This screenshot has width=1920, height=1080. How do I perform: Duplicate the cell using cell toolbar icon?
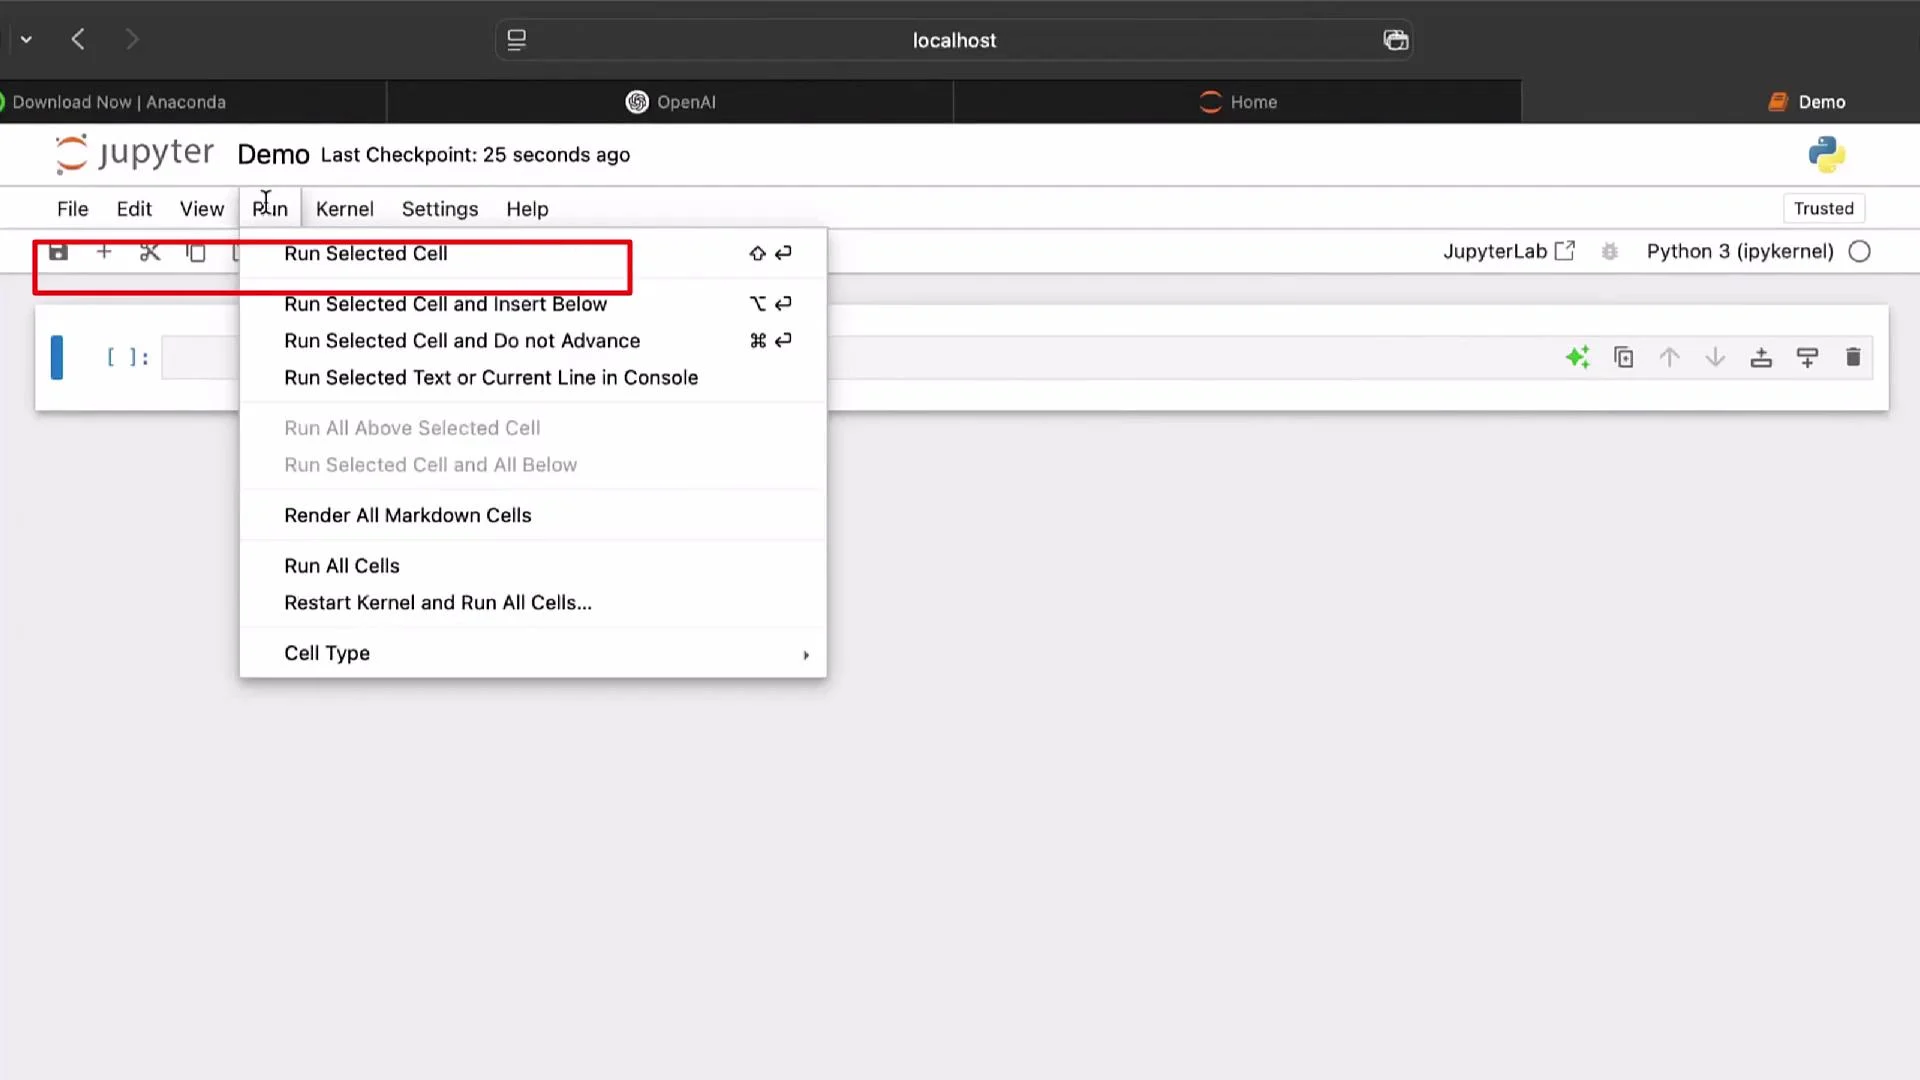click(1624, 357)
